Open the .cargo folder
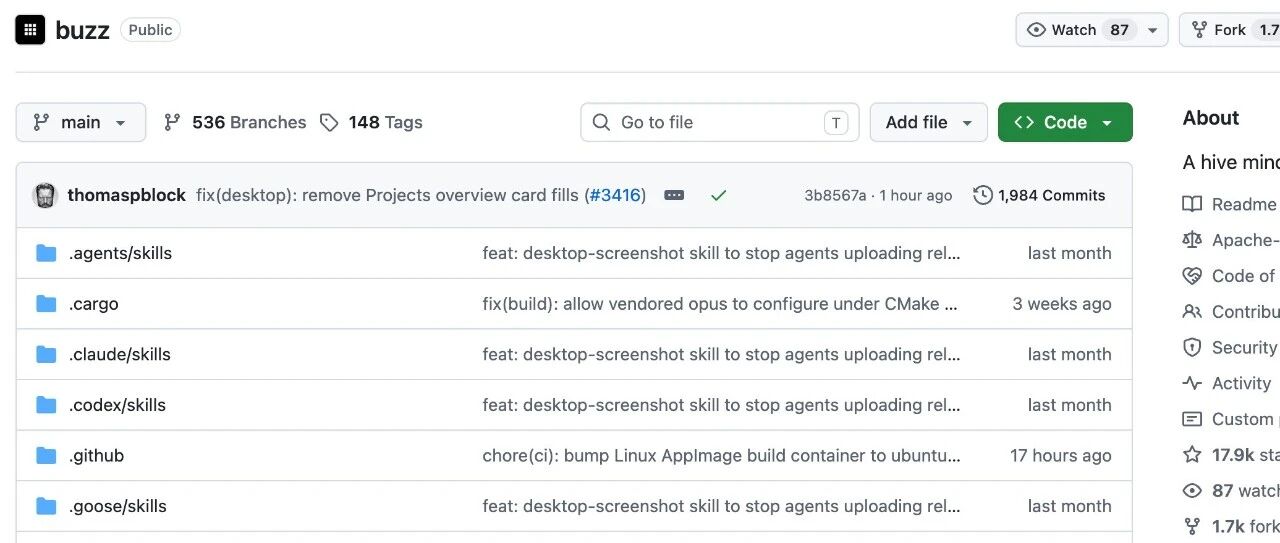Image resolution: width=1280 pixels, height=543 pixels. click(x=93, y=304)
